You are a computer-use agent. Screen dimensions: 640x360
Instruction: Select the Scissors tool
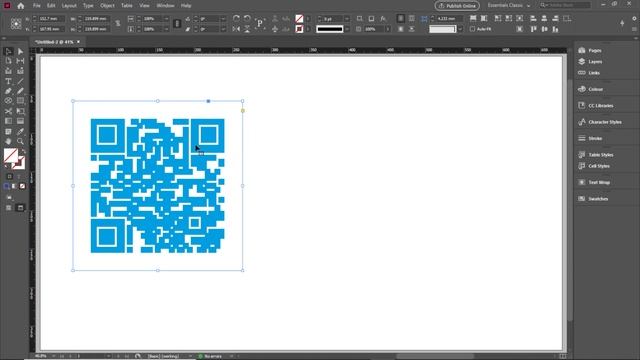click(8, 111)
